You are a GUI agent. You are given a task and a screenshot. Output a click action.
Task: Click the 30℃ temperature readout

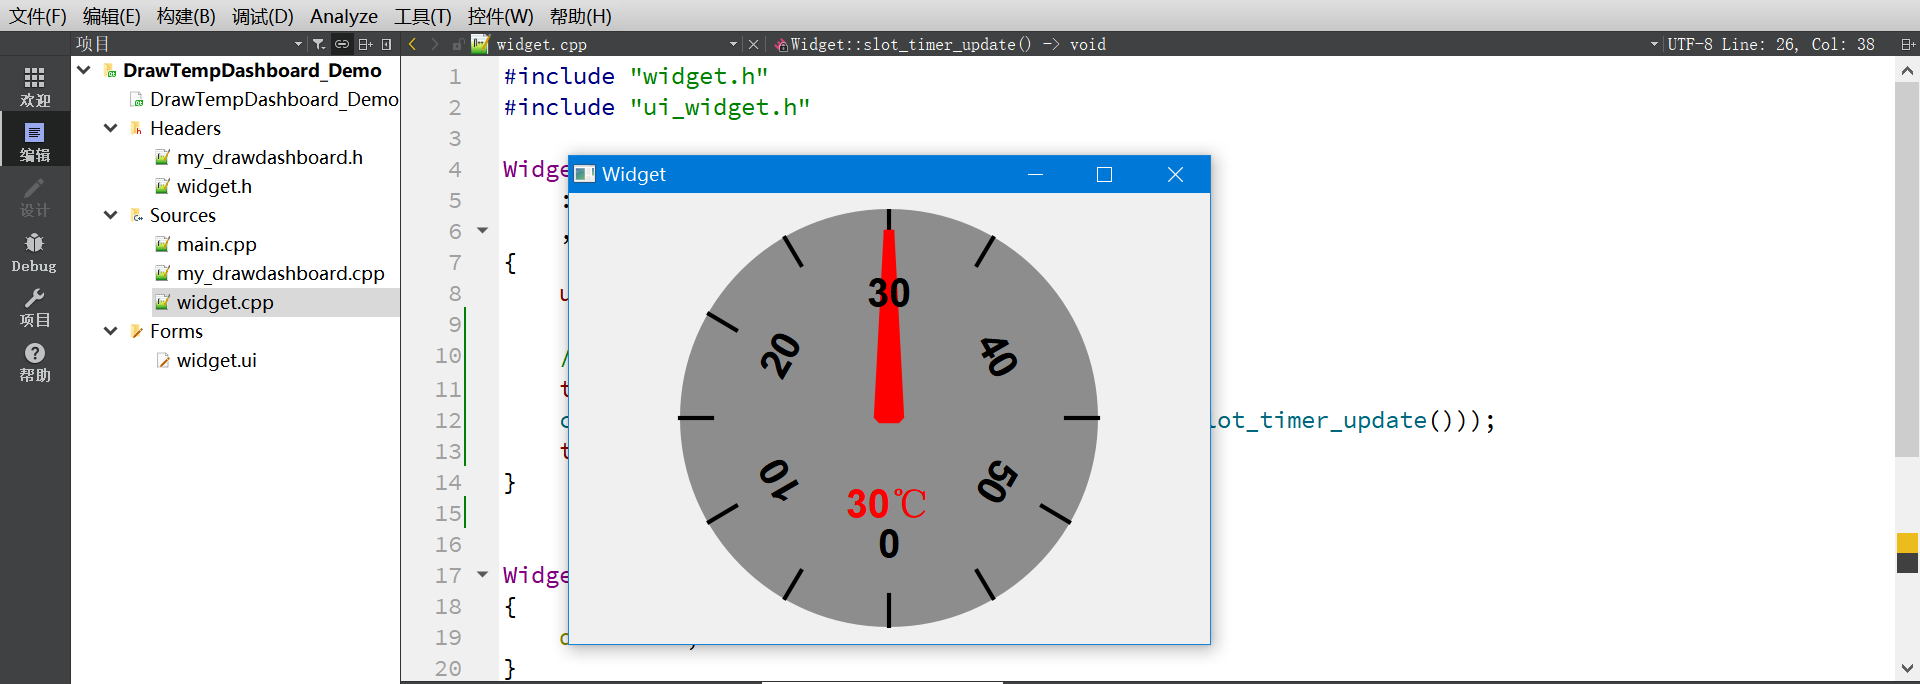[887, 504]
